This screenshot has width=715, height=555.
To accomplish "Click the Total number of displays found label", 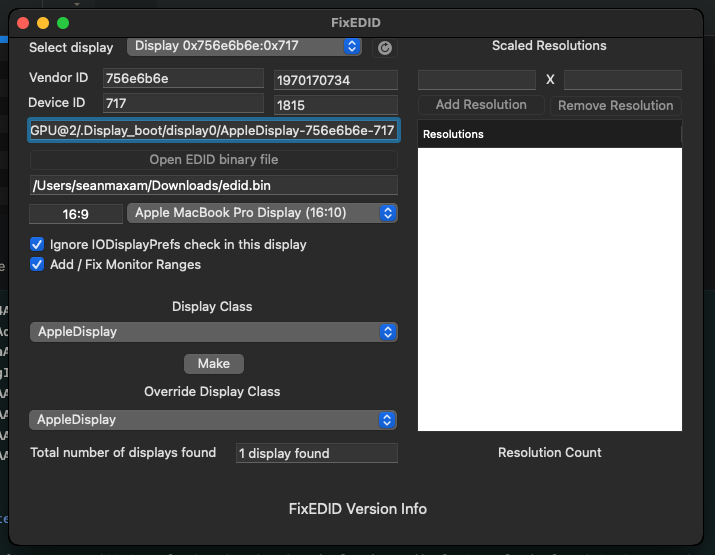I will (x=123, y=453).
